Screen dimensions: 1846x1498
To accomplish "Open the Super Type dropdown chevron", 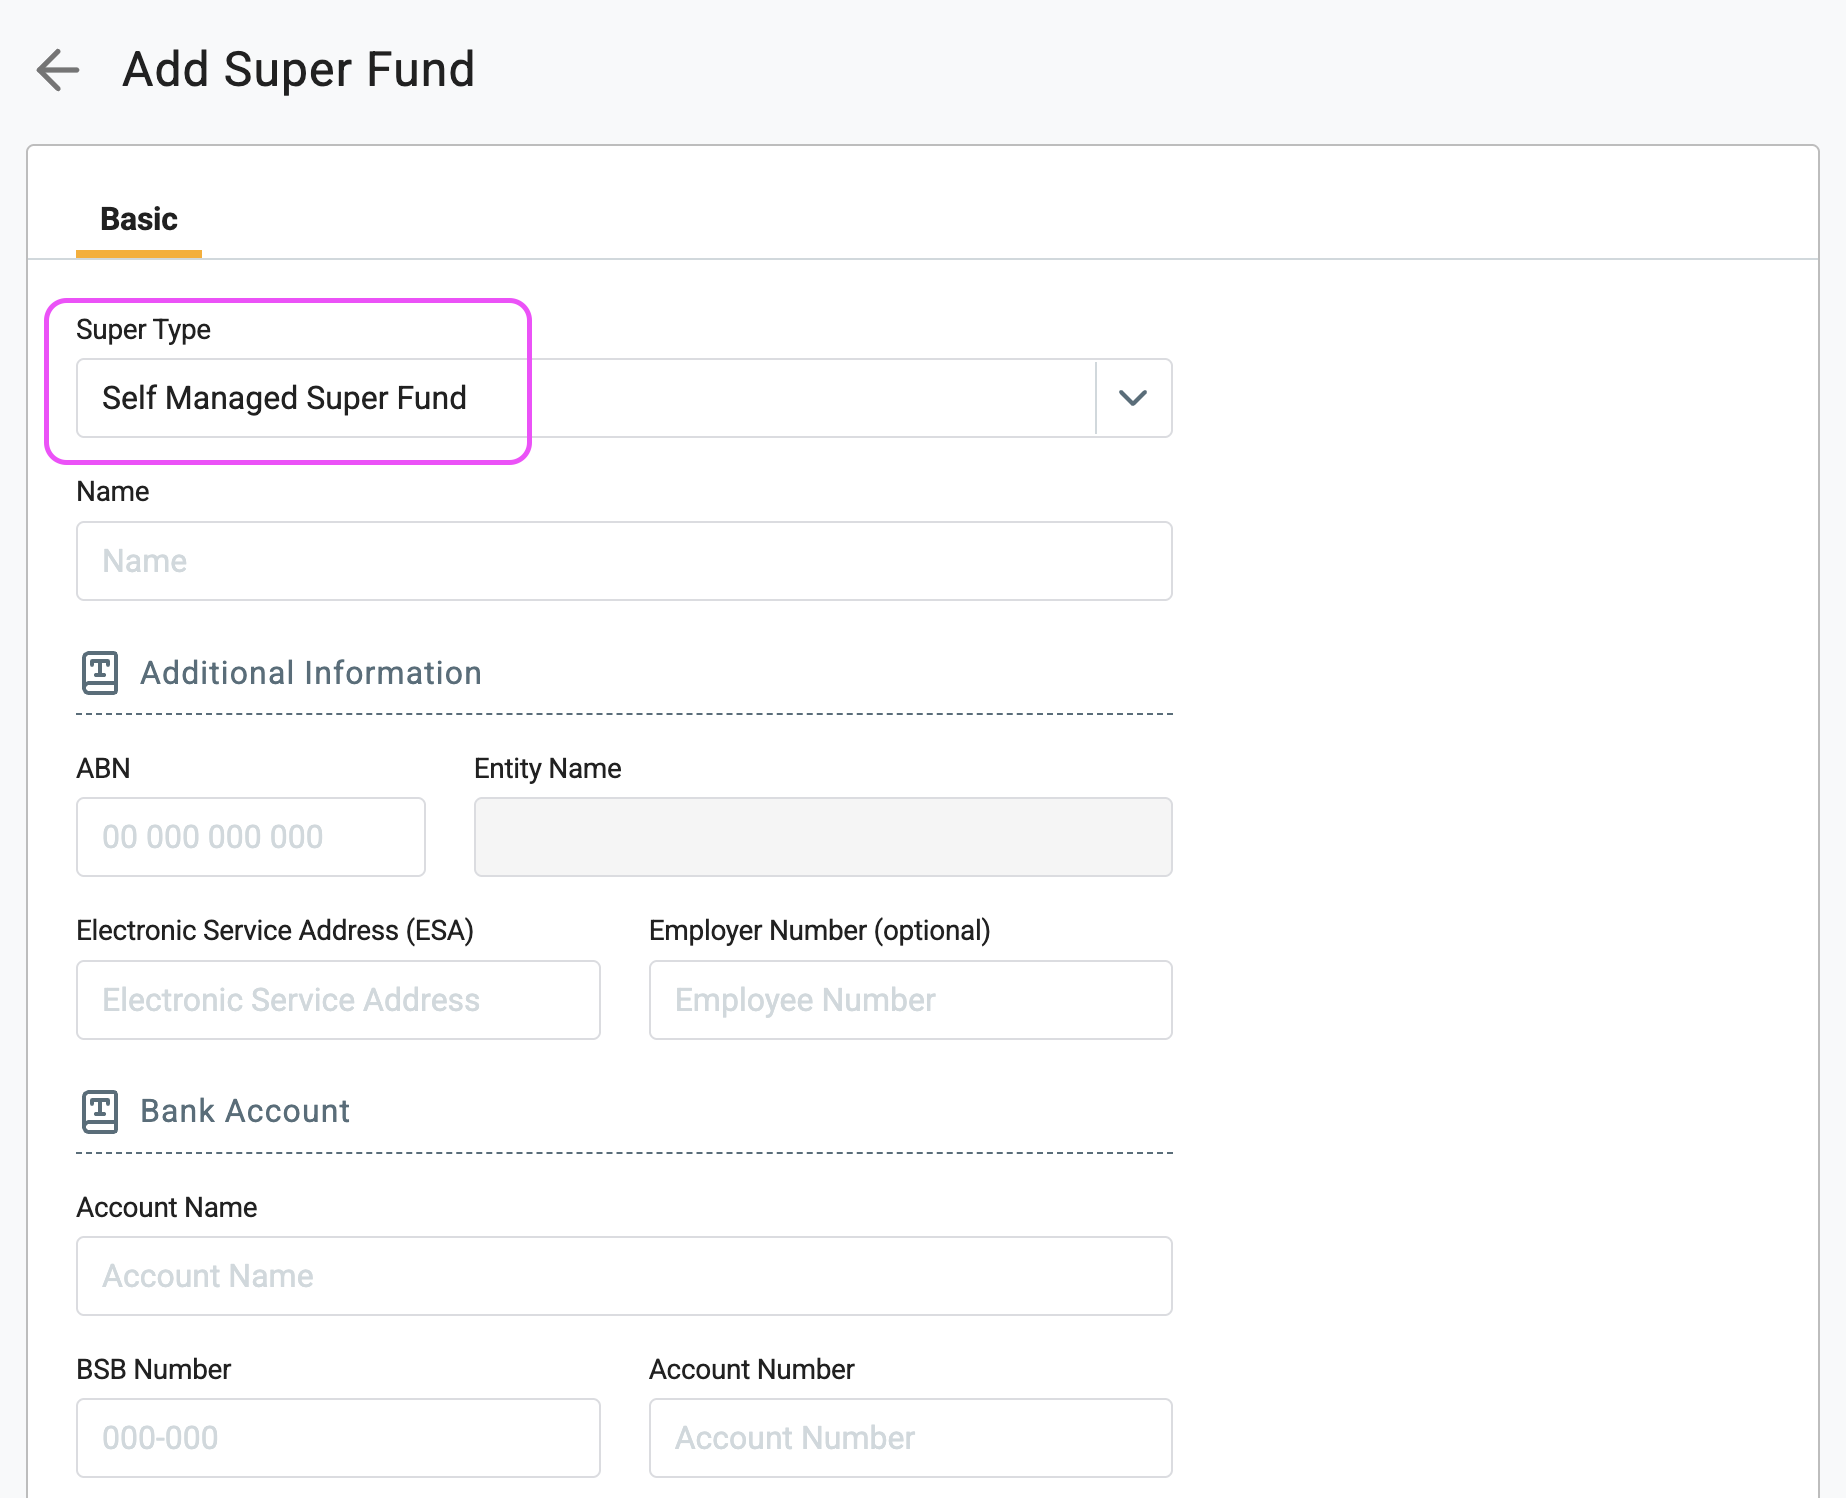I will pyautogui.click(x=1133, y=398).
